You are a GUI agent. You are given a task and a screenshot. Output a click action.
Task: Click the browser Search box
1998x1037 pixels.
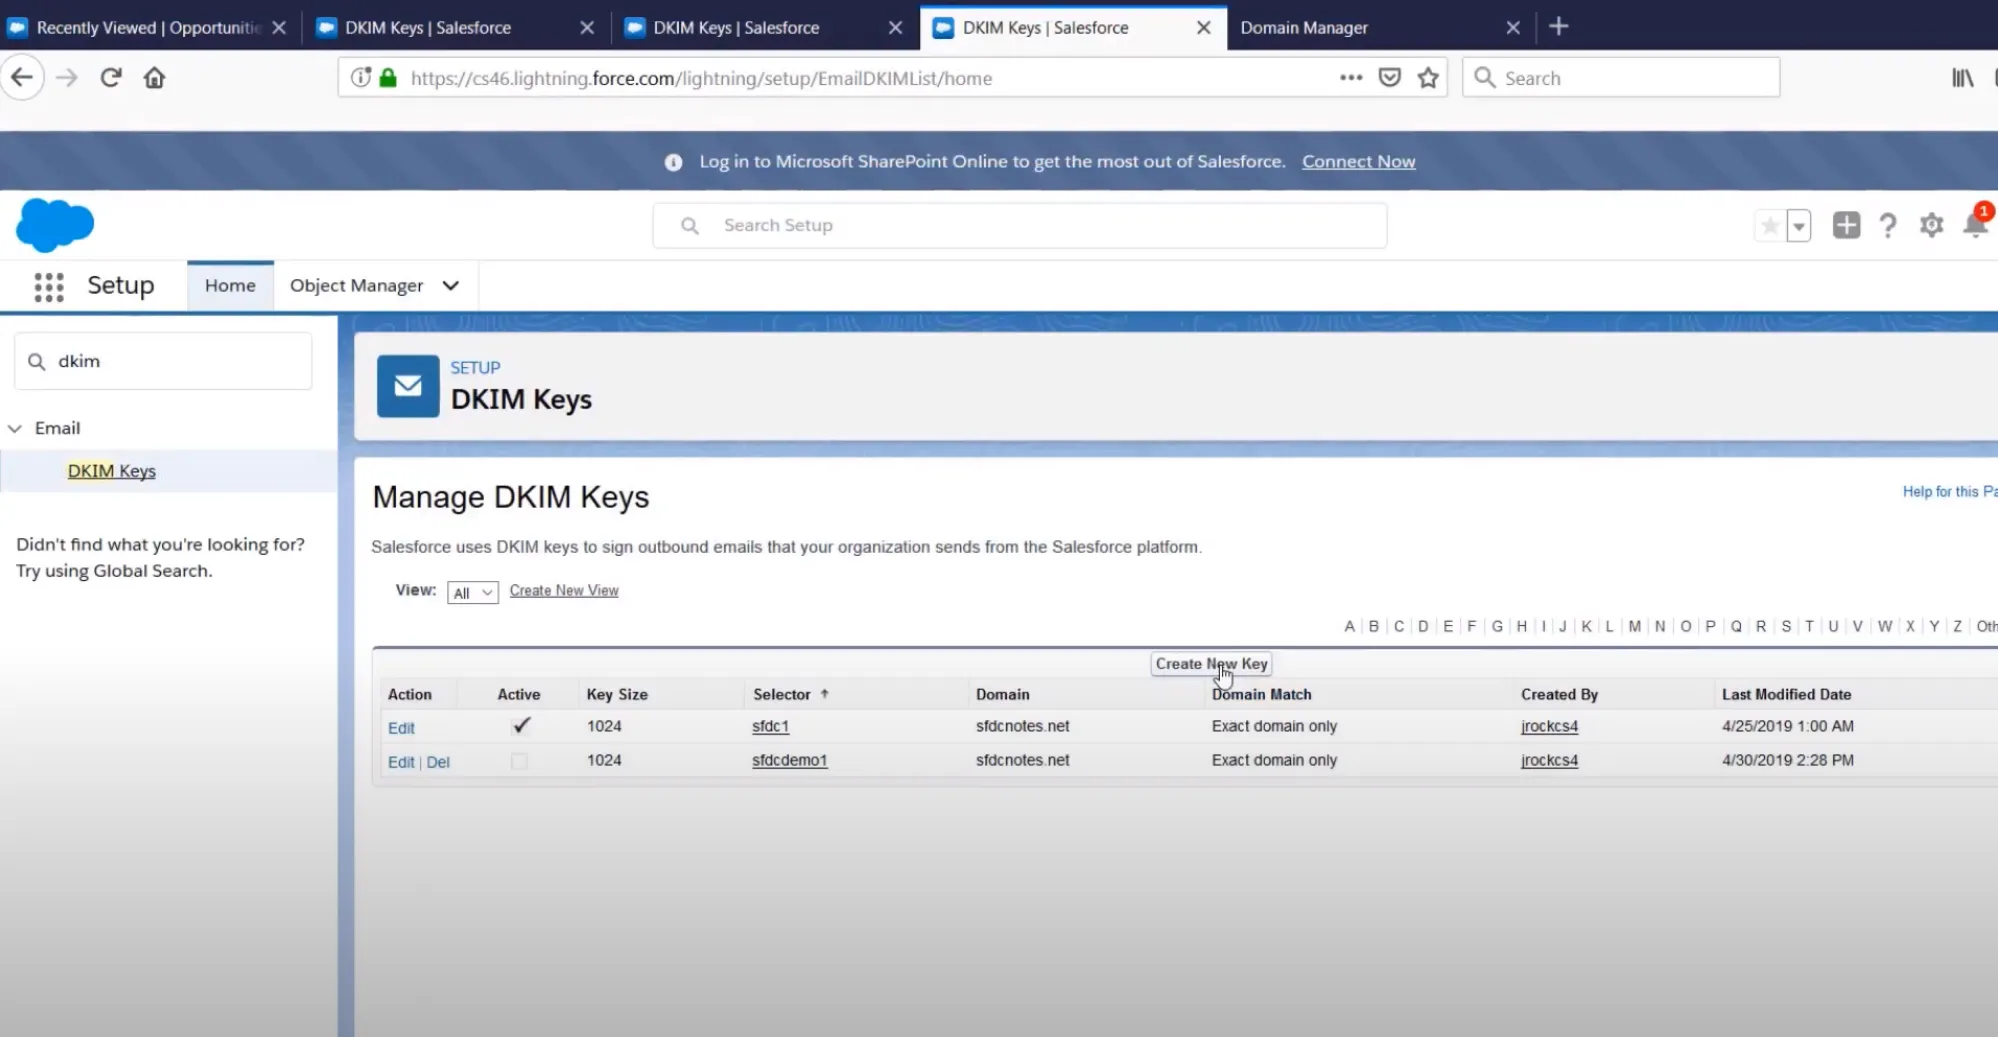point(1621,78)
